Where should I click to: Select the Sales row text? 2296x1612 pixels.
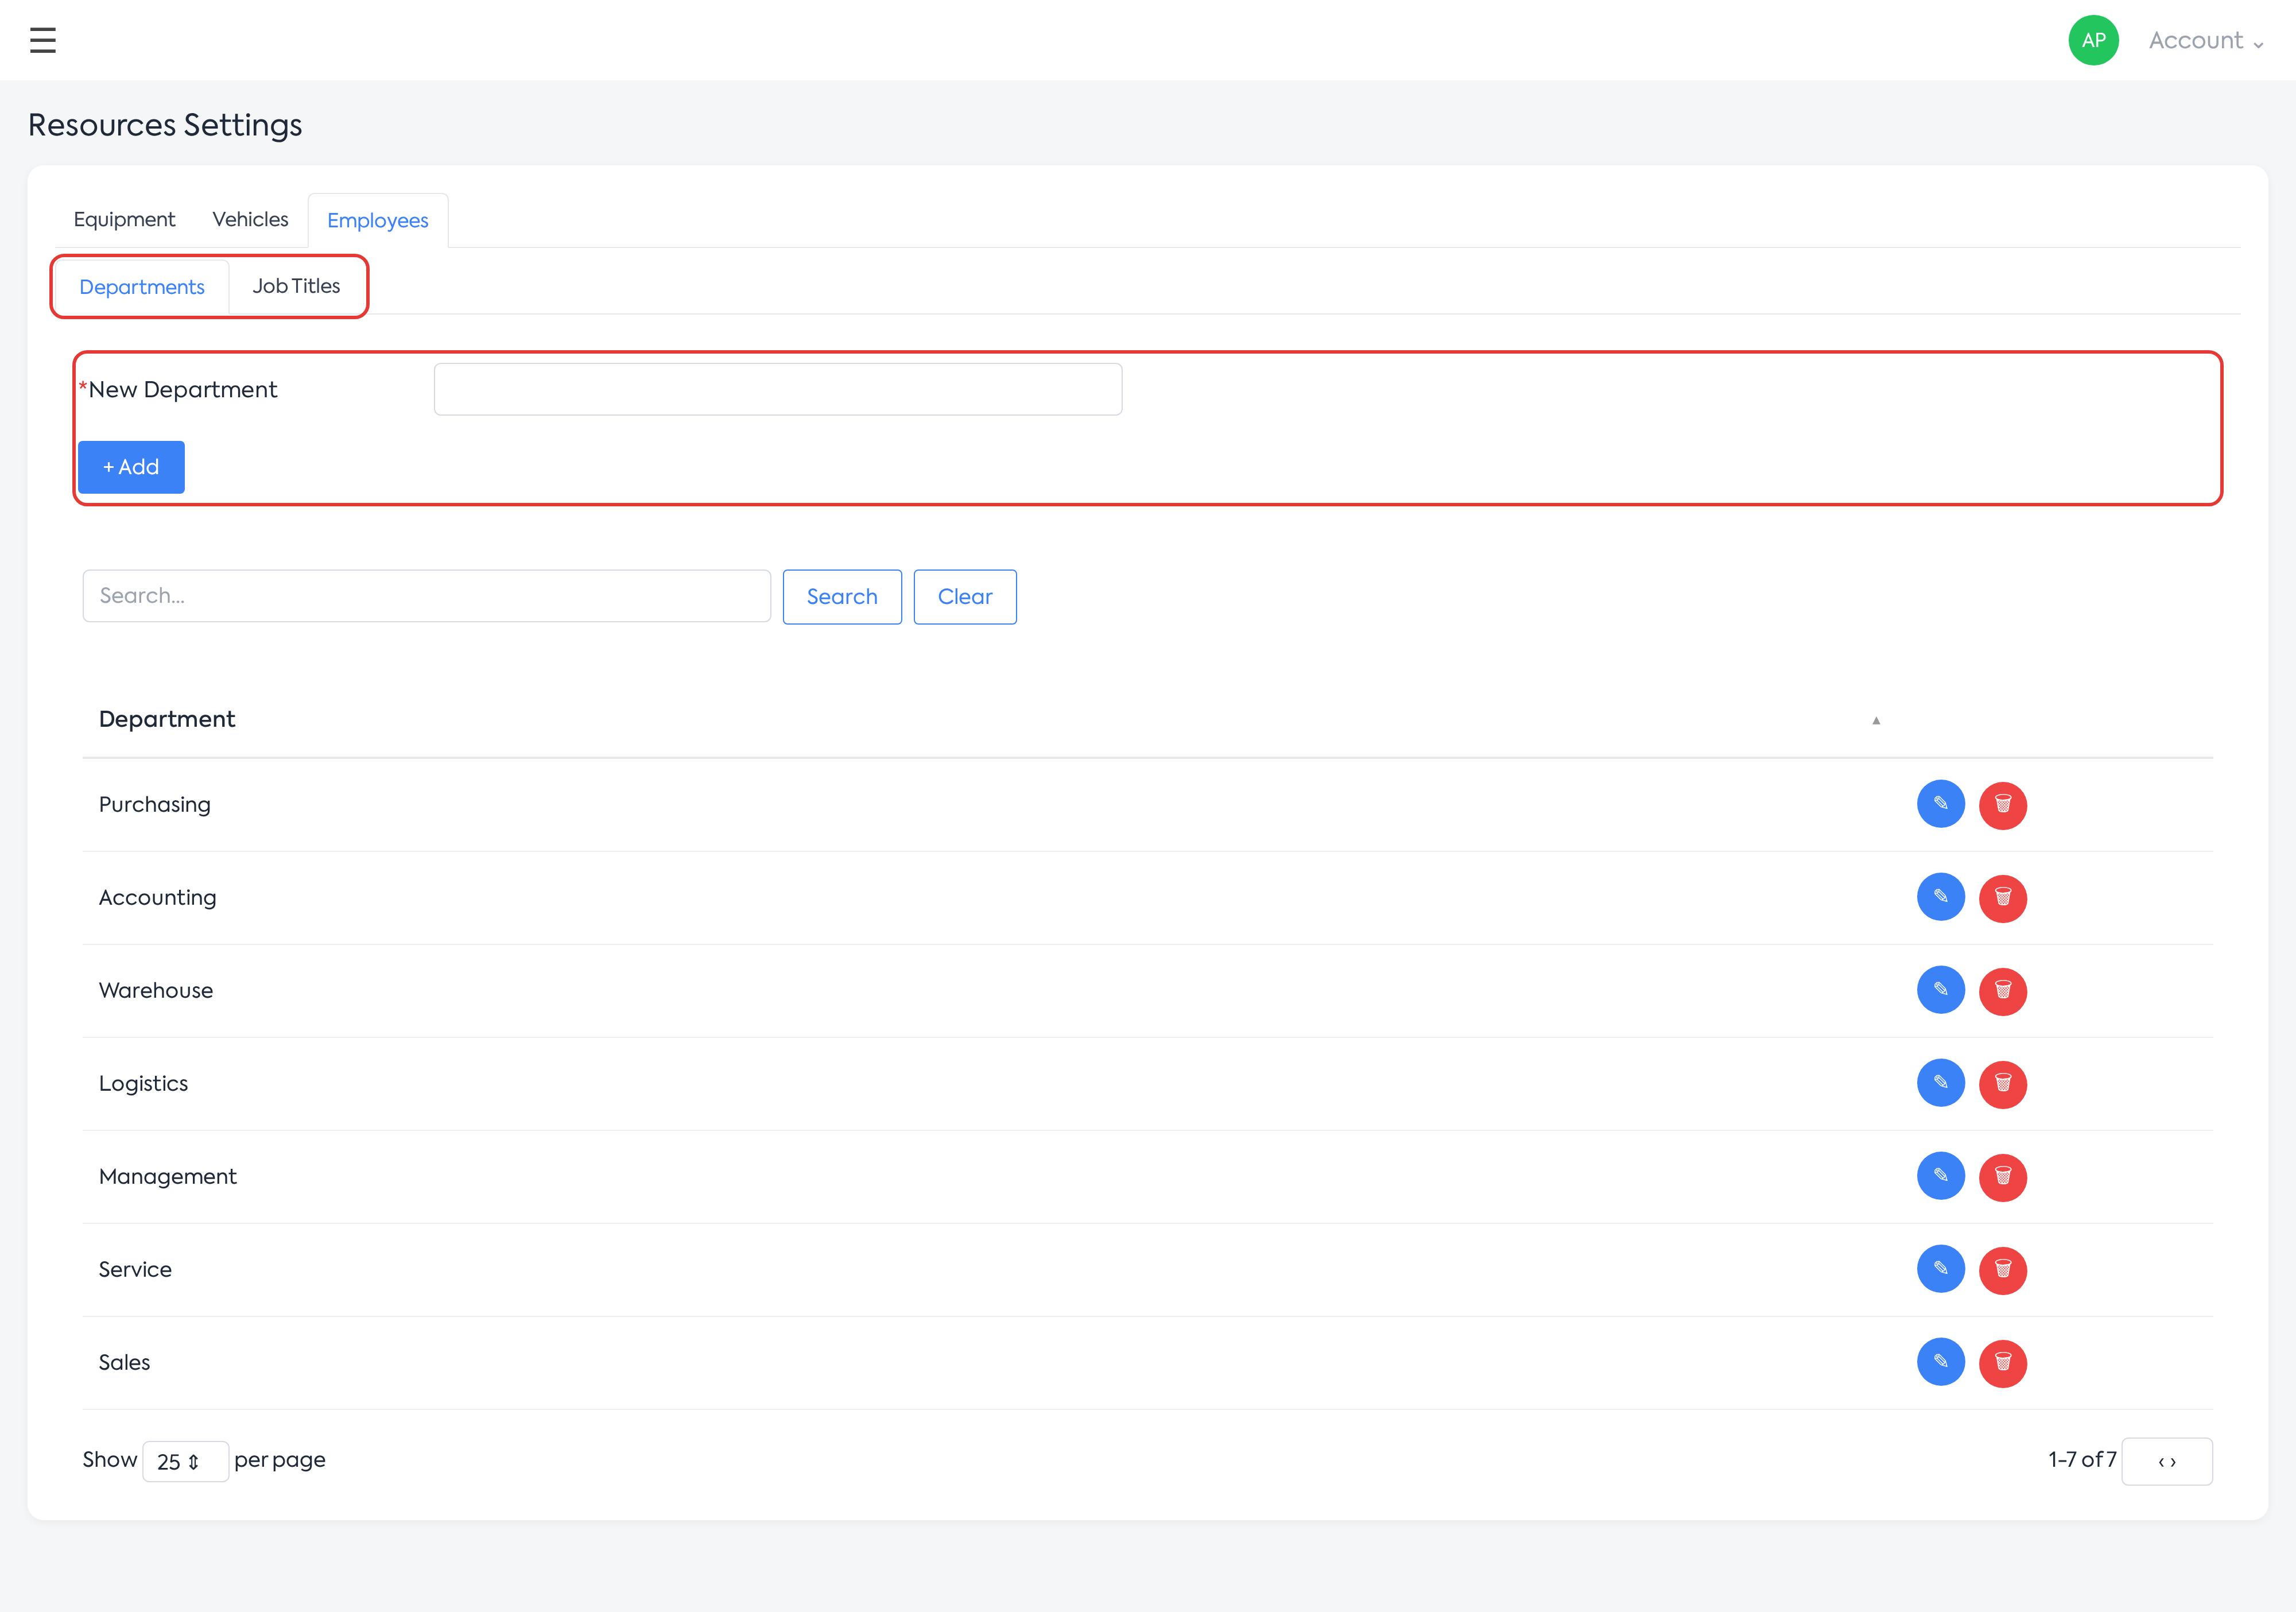[125, 1362]
